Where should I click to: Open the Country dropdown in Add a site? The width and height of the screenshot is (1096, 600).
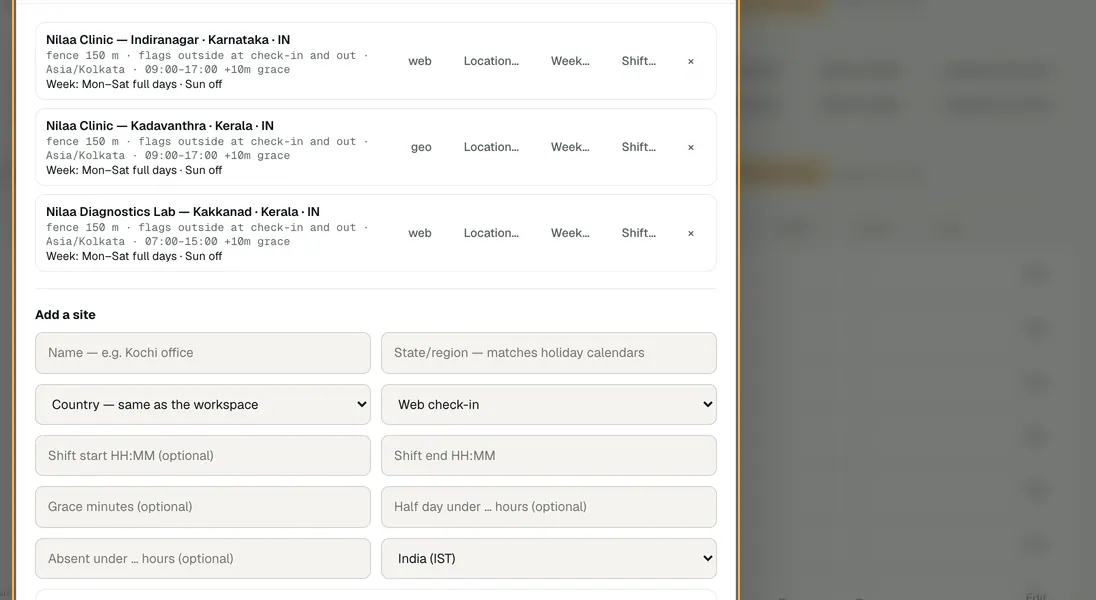click(x=203, y=404)
